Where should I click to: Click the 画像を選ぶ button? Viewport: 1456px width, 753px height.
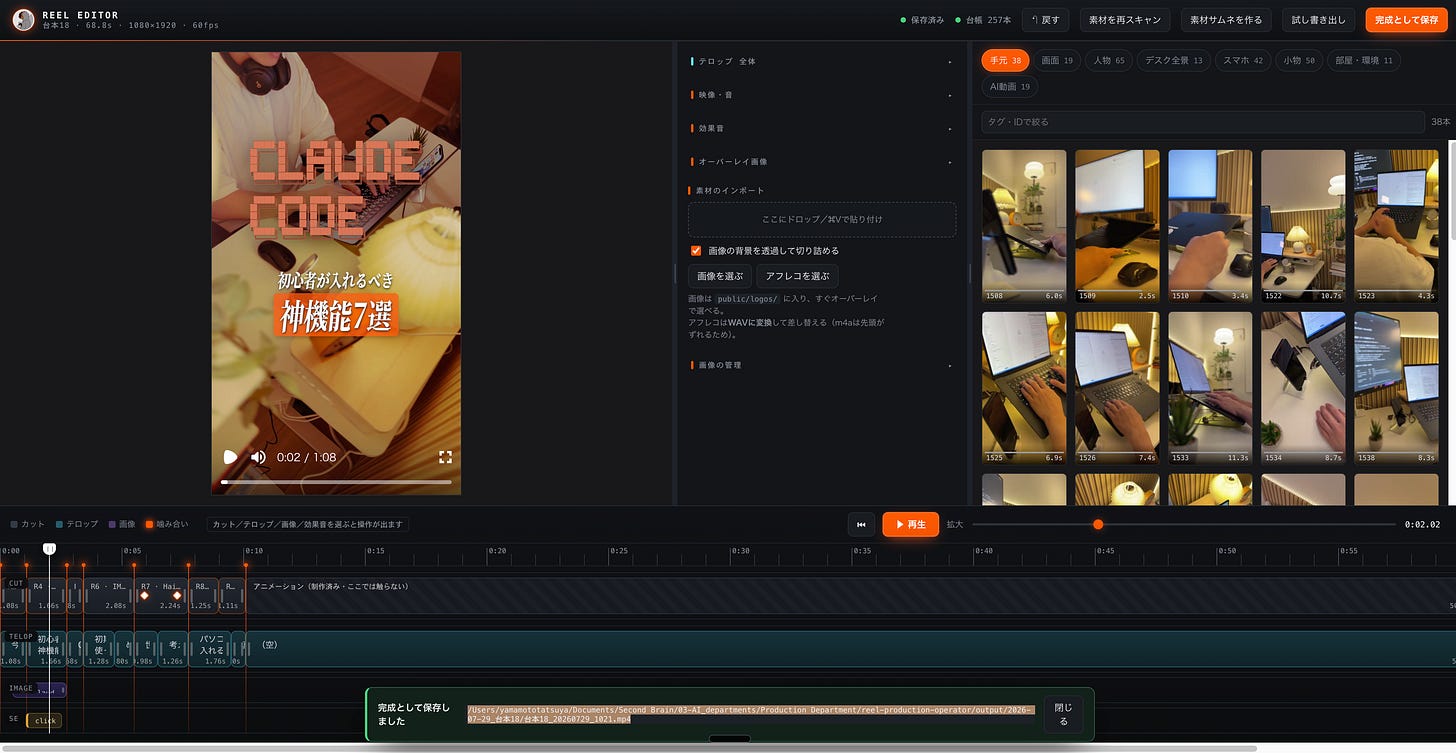click(x=720, y=276)
